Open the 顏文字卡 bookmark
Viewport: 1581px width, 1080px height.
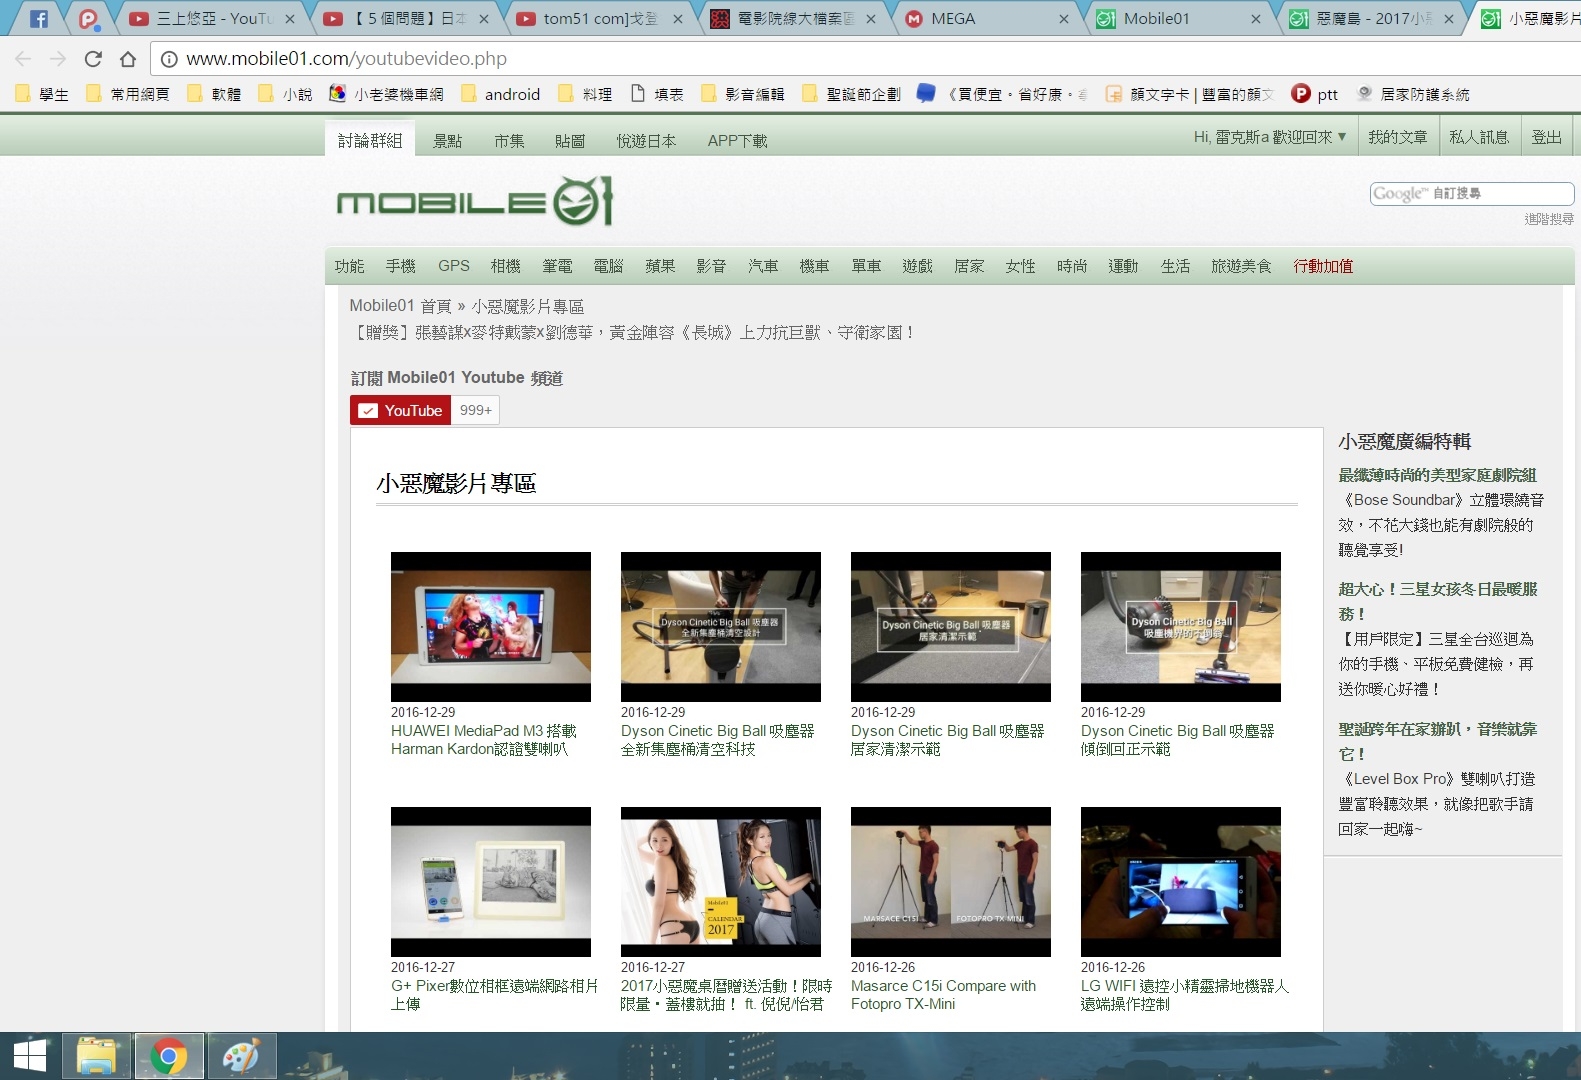[x=1189, y=94]
